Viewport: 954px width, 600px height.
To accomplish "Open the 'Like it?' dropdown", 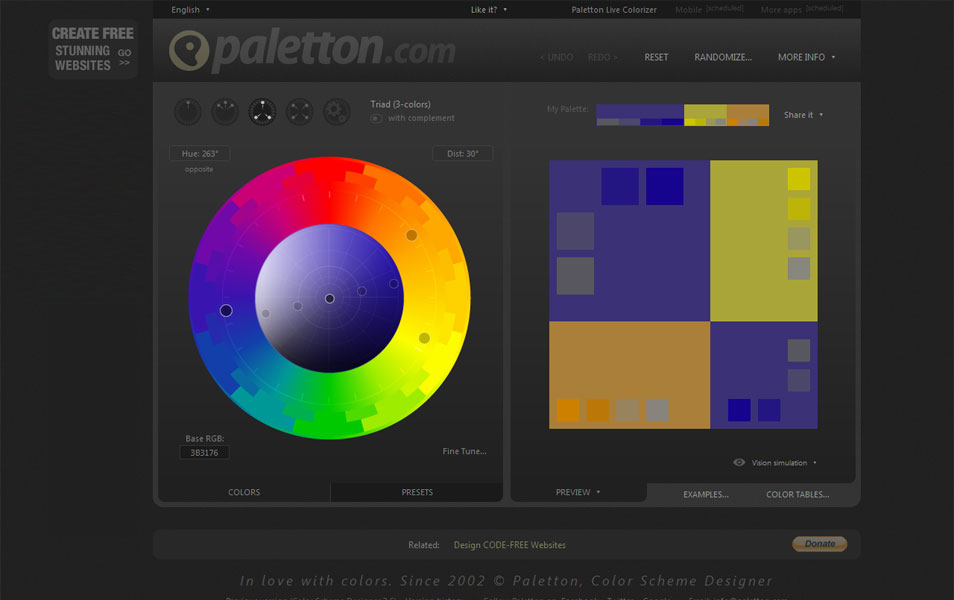I will [489, 10].
